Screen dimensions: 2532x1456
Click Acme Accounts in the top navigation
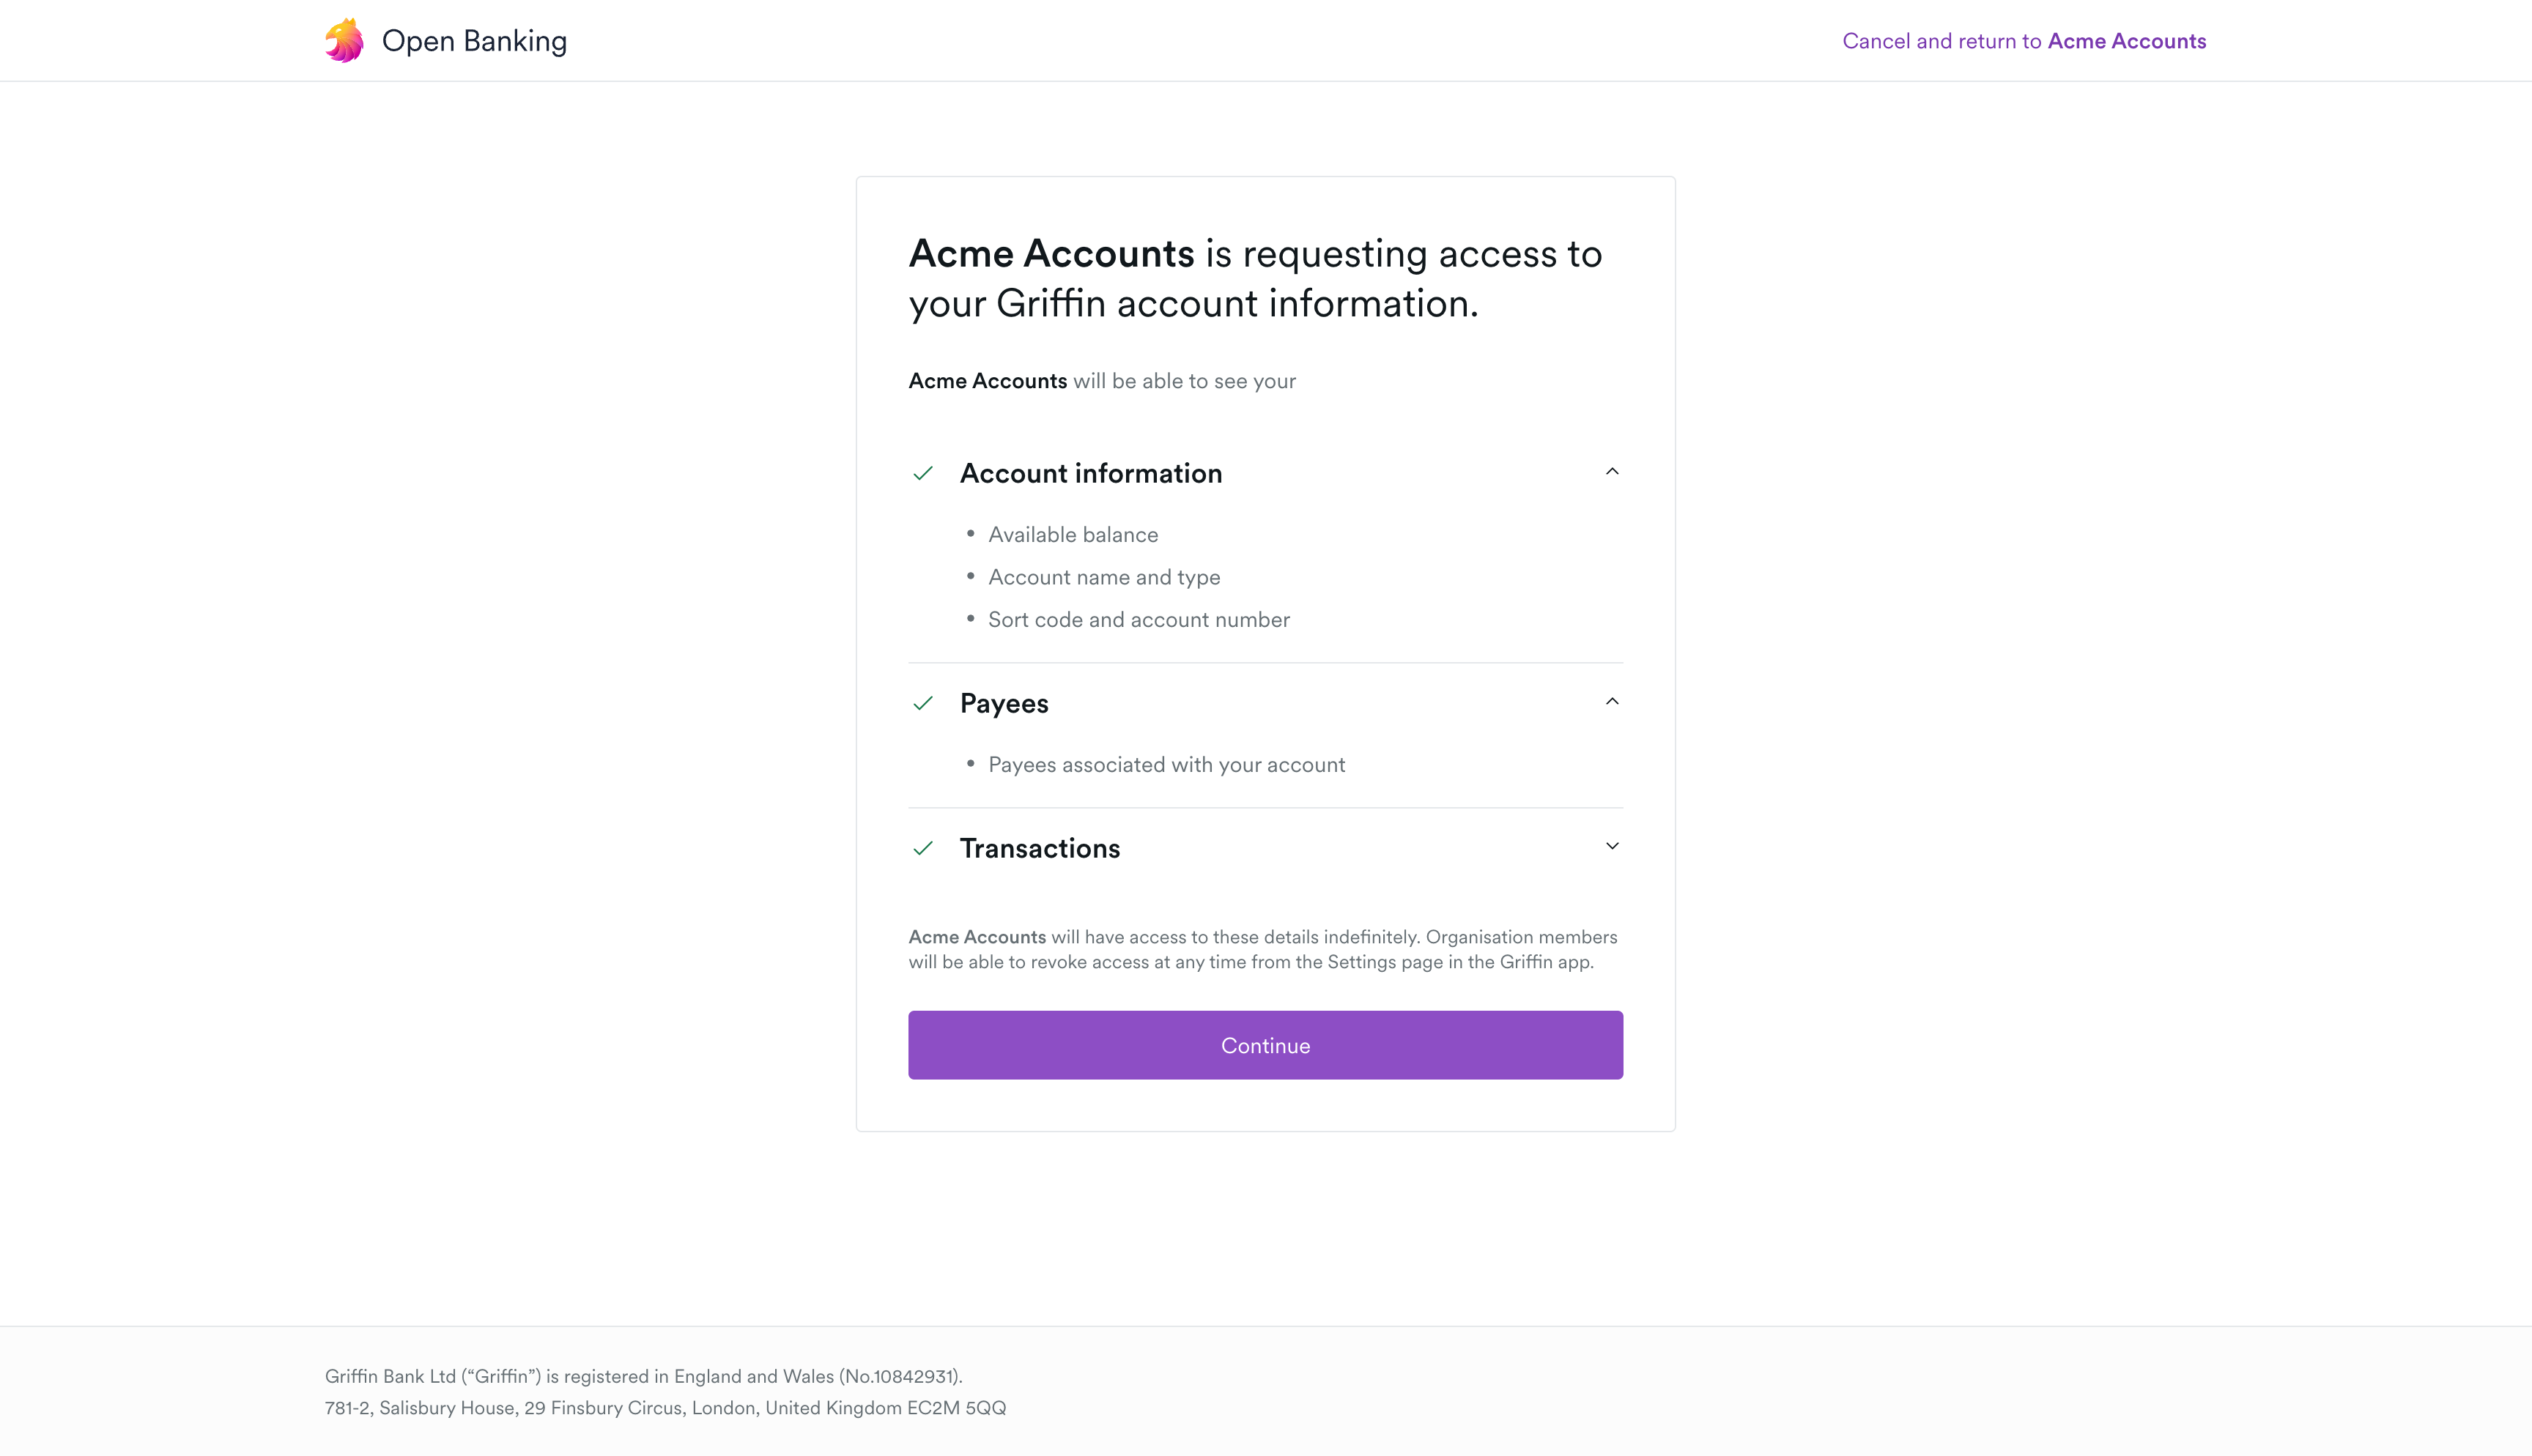[x=2126, y=41]
